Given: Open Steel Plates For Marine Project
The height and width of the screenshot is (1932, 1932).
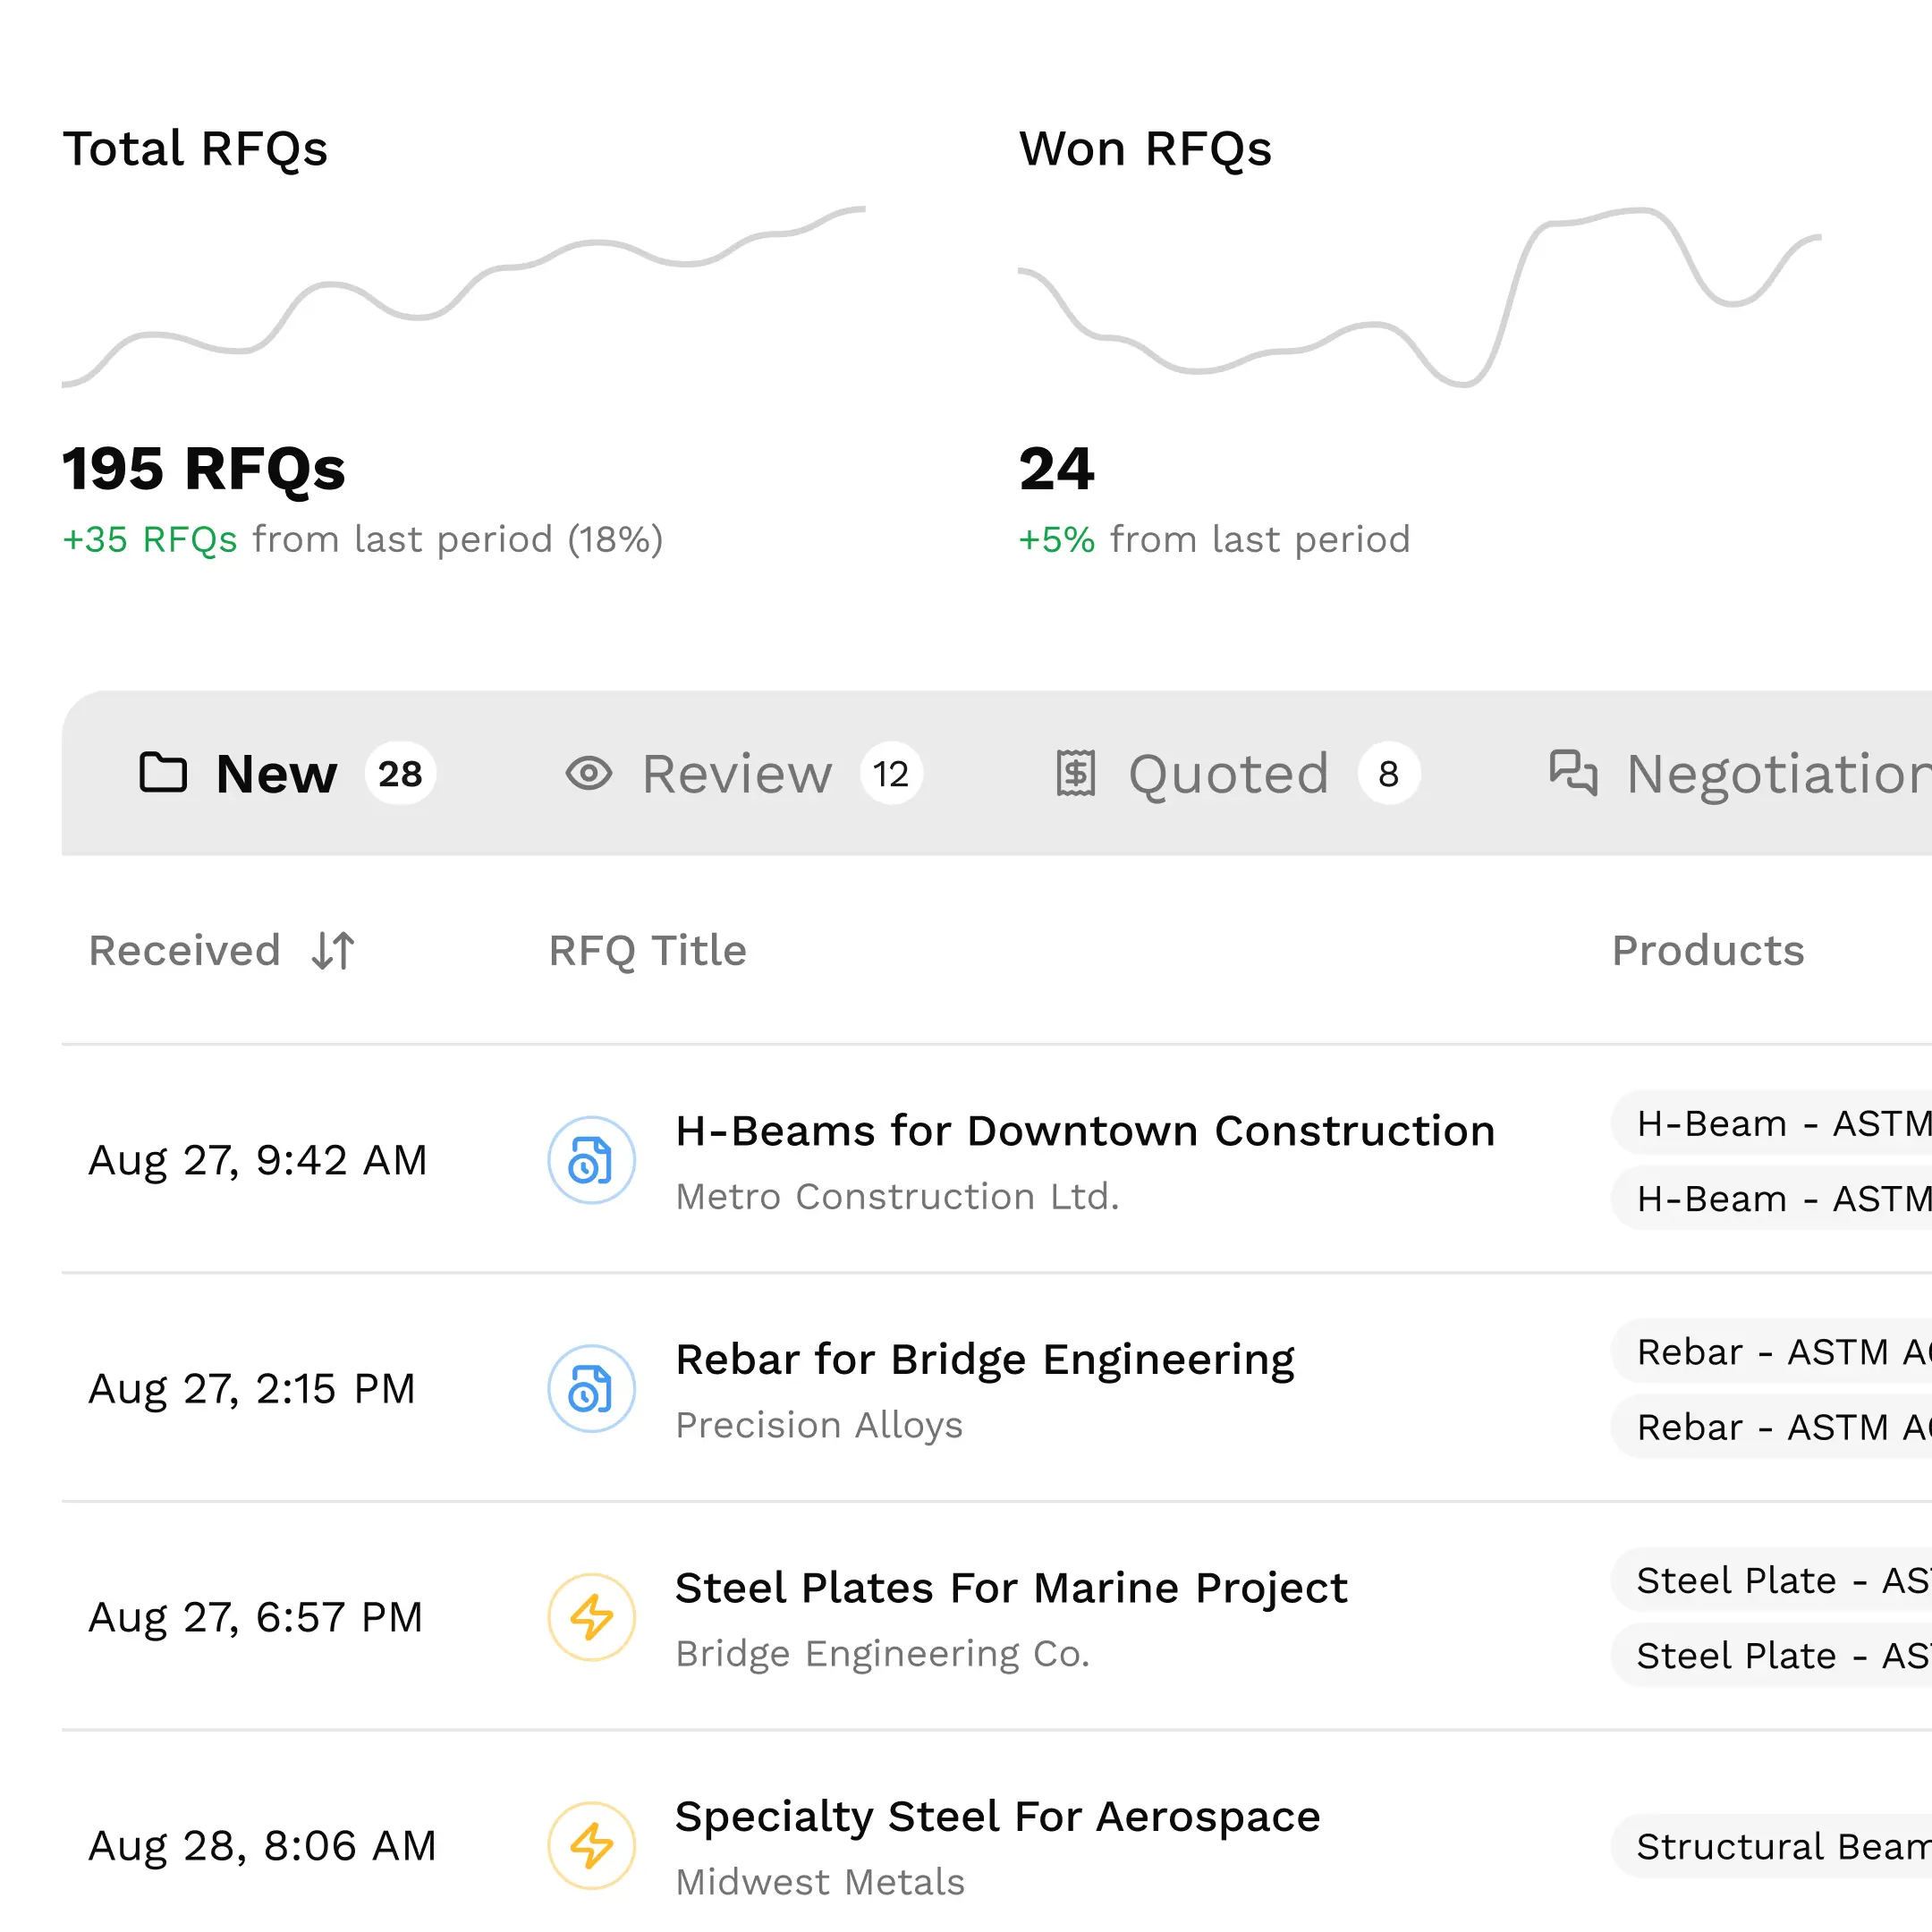Looking at the screenshot, I should click(1010, 1588).
